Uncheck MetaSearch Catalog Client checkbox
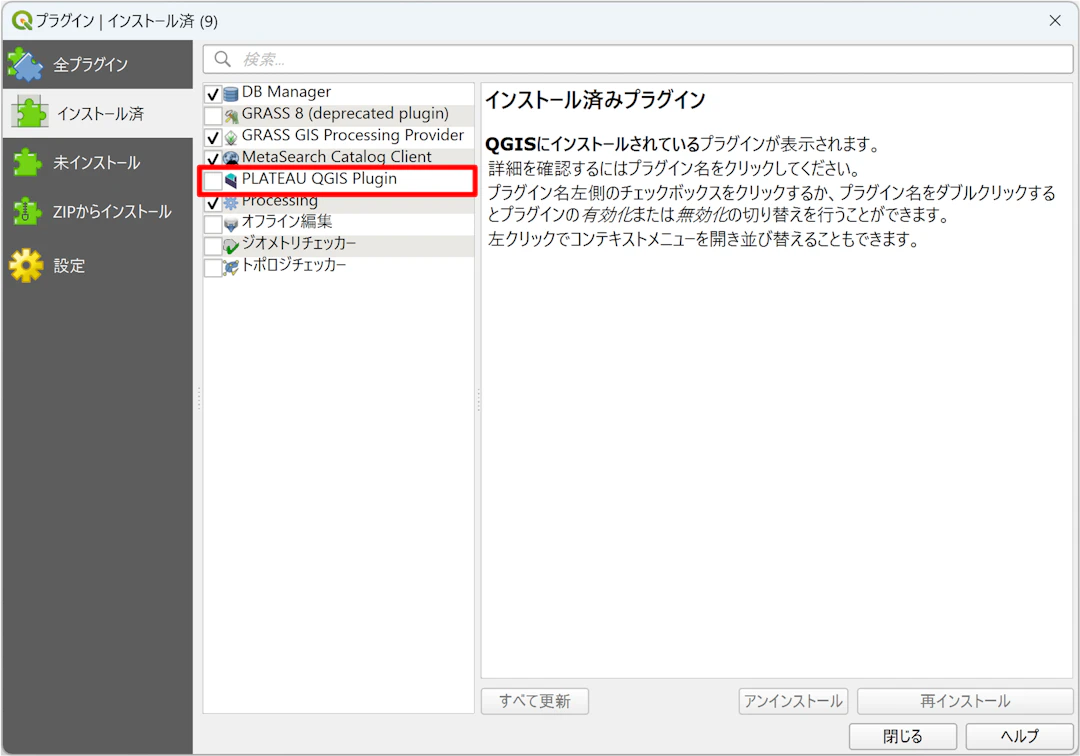Image resolution: width=1080 pixels, height=756 pixels. point(213,159)
